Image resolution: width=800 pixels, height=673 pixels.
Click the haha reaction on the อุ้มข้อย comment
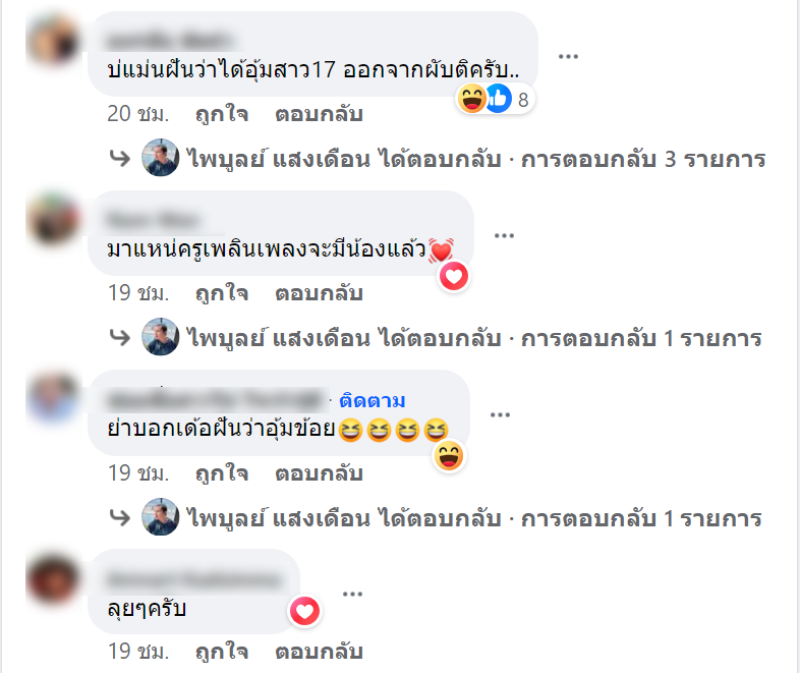tap(448, 456)
